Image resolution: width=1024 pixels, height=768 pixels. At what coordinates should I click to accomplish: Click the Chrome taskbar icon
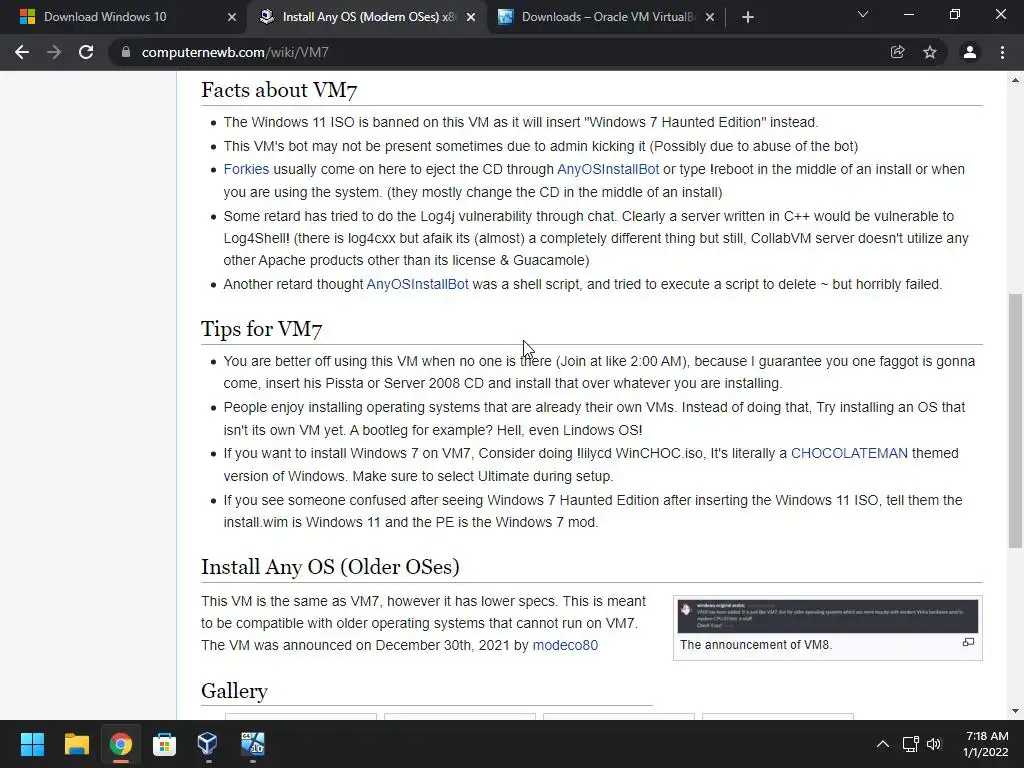click(x=120, y=744)
